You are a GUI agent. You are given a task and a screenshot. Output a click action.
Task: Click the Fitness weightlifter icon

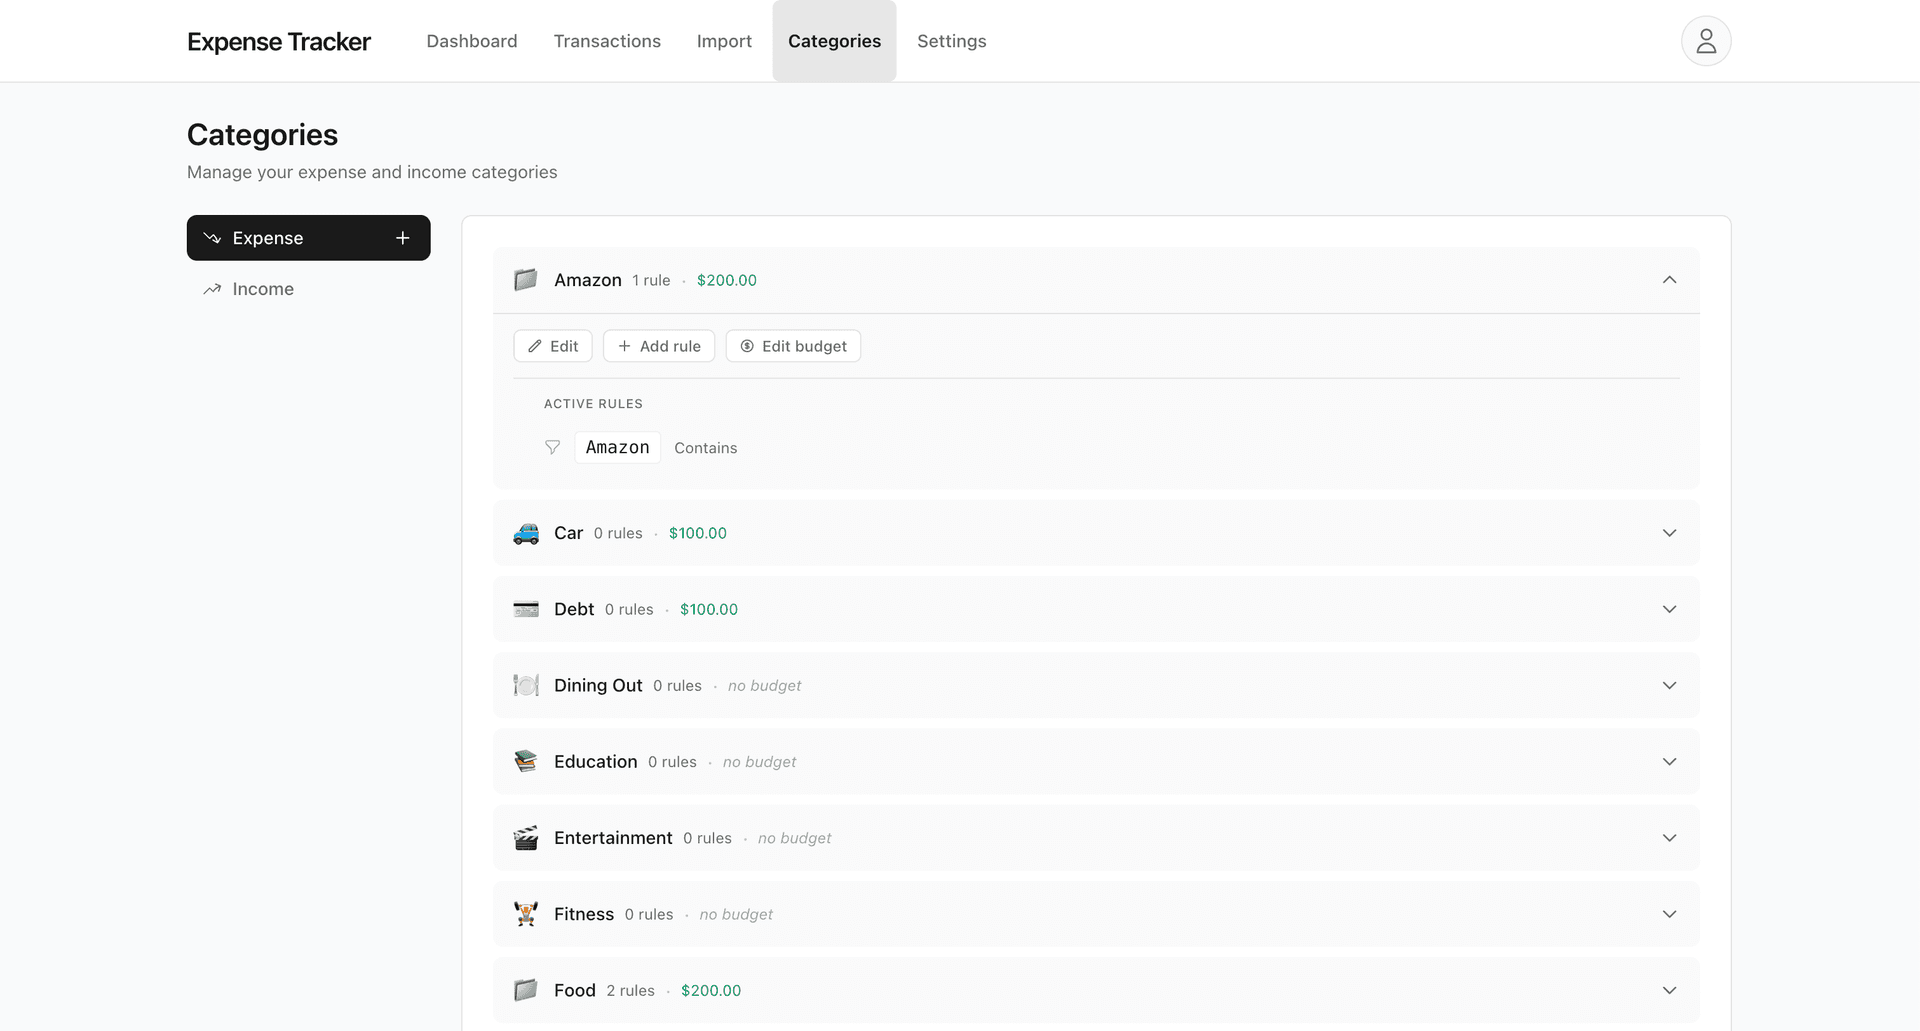pyautogui.click(x=525, y=914)
